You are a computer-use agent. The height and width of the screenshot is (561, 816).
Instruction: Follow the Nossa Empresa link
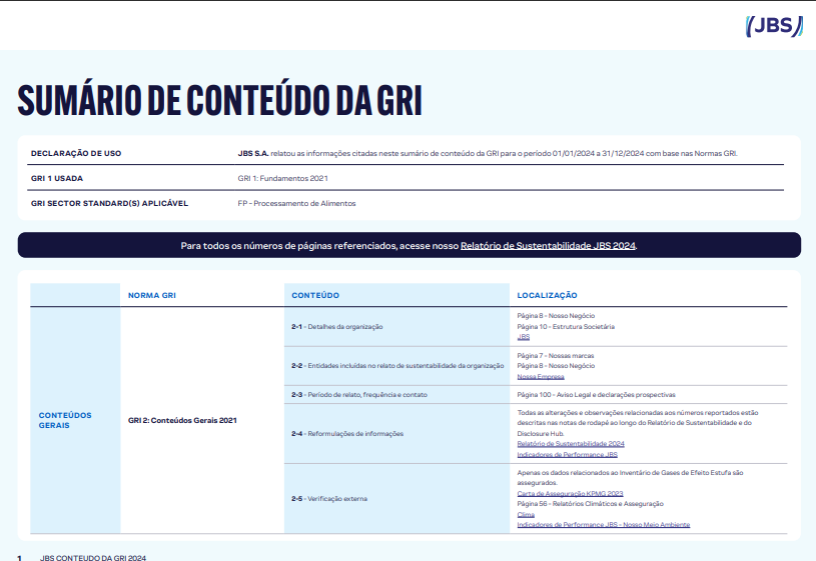pyautogui.click(x=540, y=377)
